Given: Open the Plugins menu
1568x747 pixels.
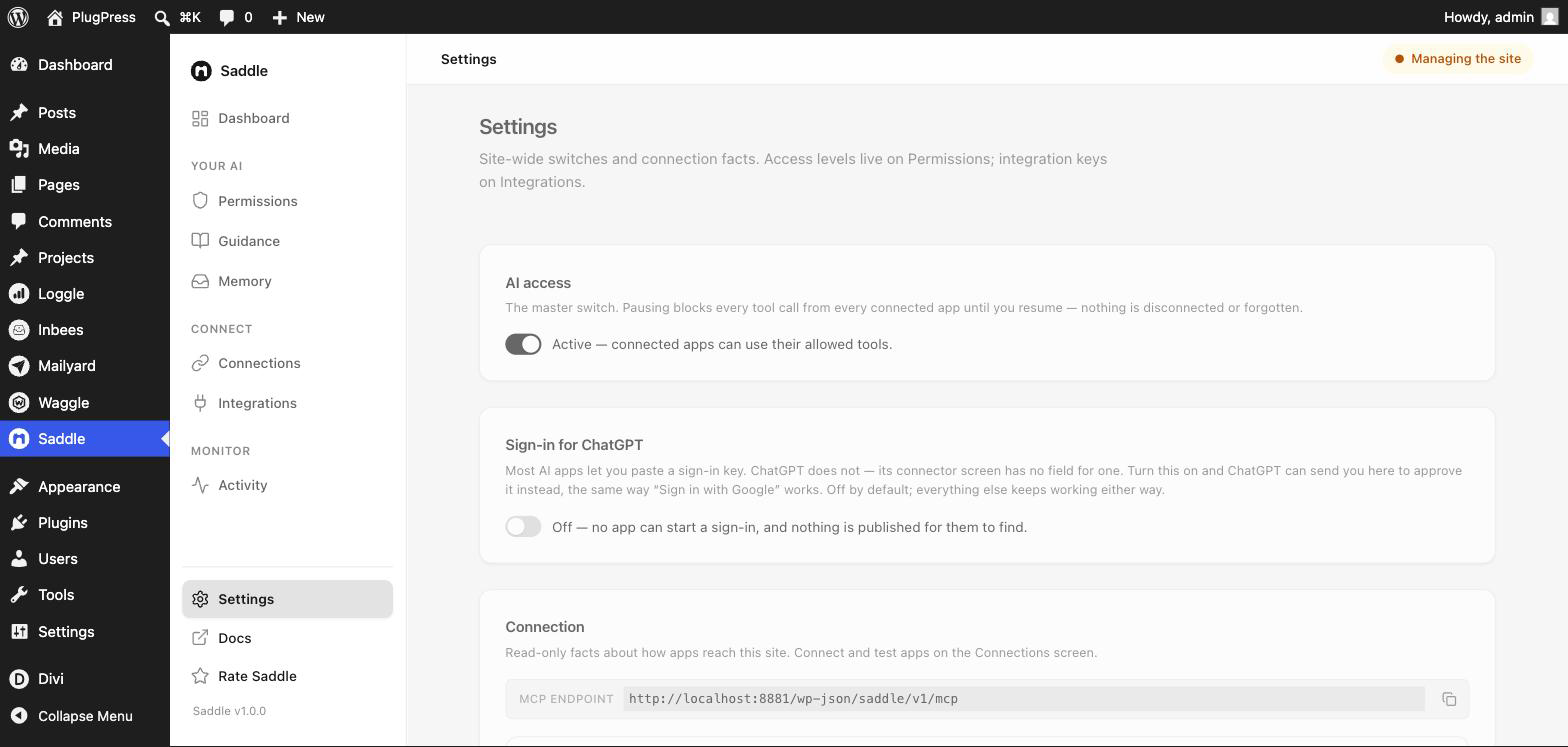Looking at the screenshot, I should [x=85, y=523].
